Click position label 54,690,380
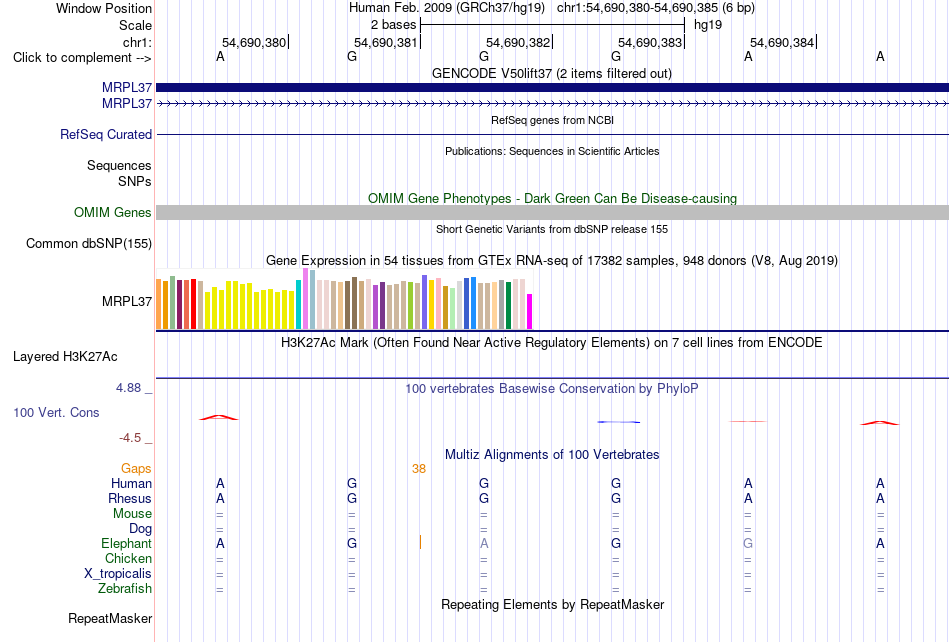950x642 pixels. (x=253, y=42)
